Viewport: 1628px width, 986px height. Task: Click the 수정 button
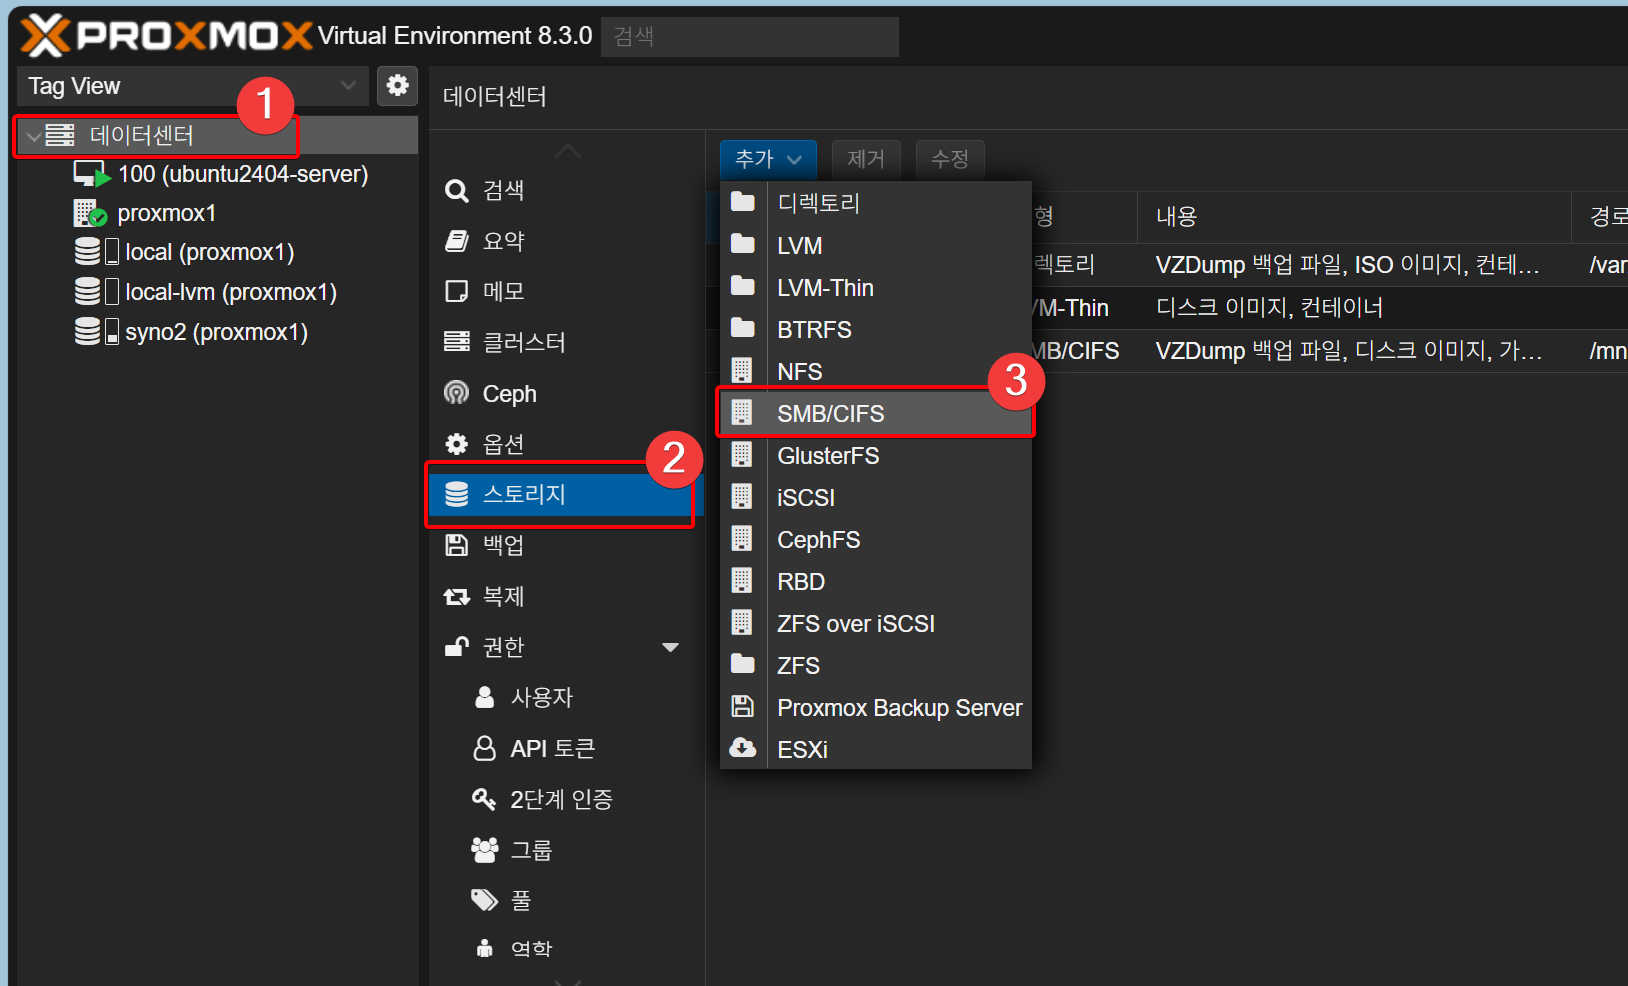coord(950,159)
